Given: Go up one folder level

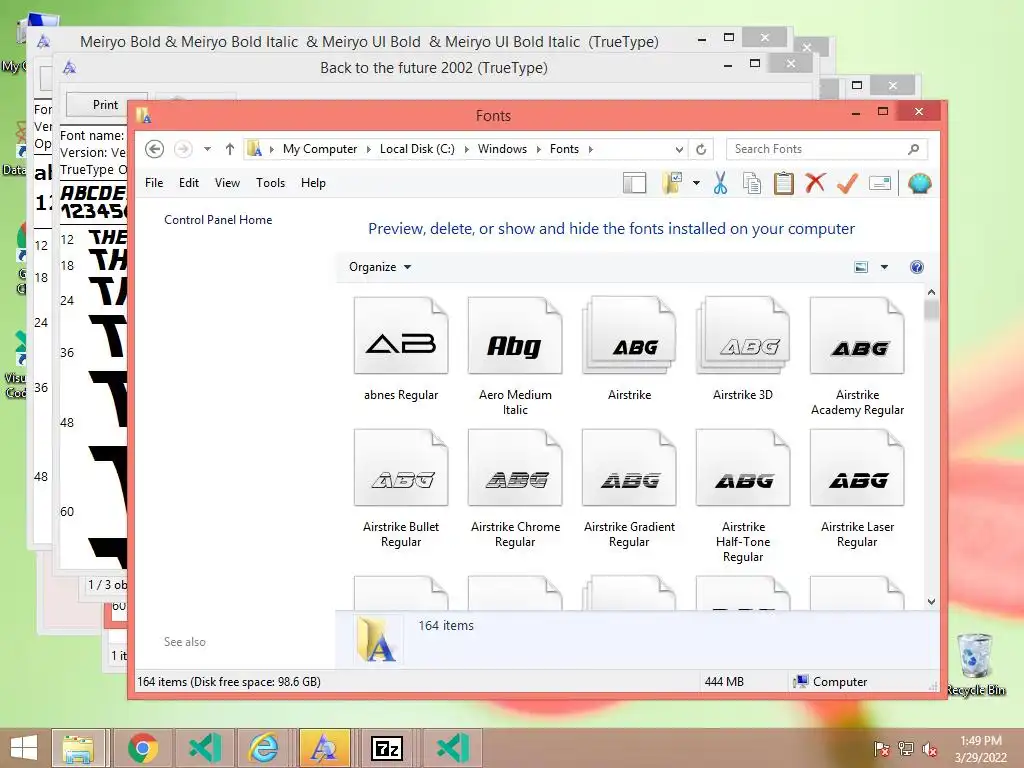Looking at the screenshot, I should click(230, 149).
